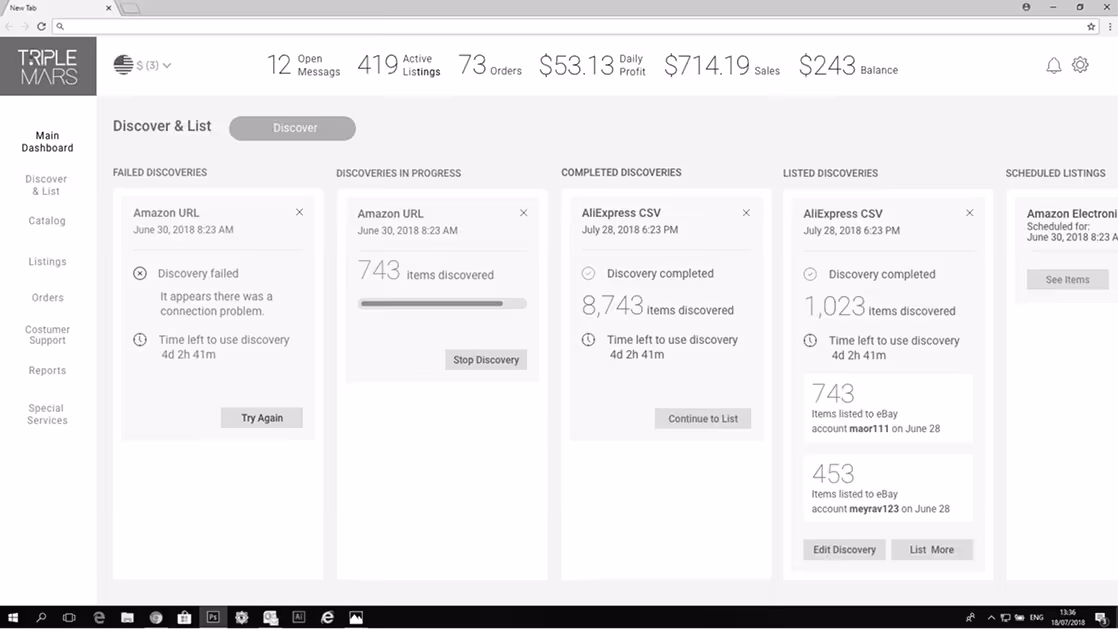Click the $714.19 Sales stat
This screenshot has height=629, width=1118.
point(722,65)
